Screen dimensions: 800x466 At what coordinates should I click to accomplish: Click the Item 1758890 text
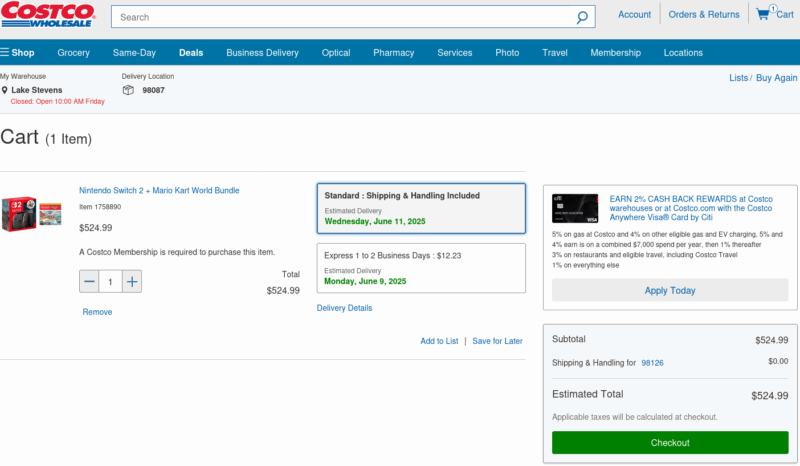100,207
